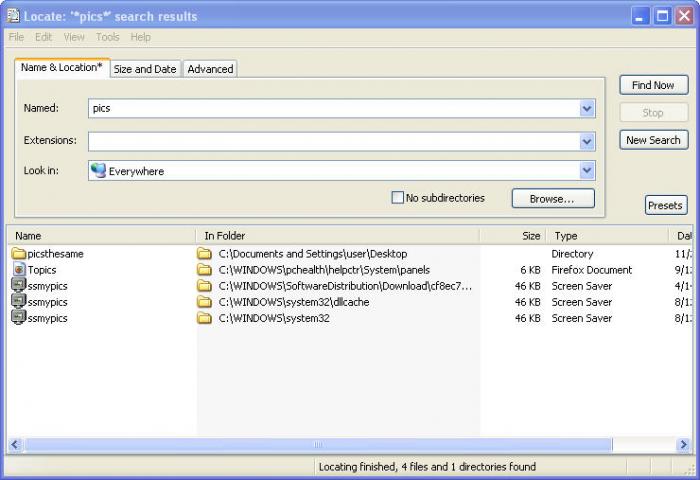Select the Topics result name
This screenshot has width=700, height=480.
click(42, 270)
